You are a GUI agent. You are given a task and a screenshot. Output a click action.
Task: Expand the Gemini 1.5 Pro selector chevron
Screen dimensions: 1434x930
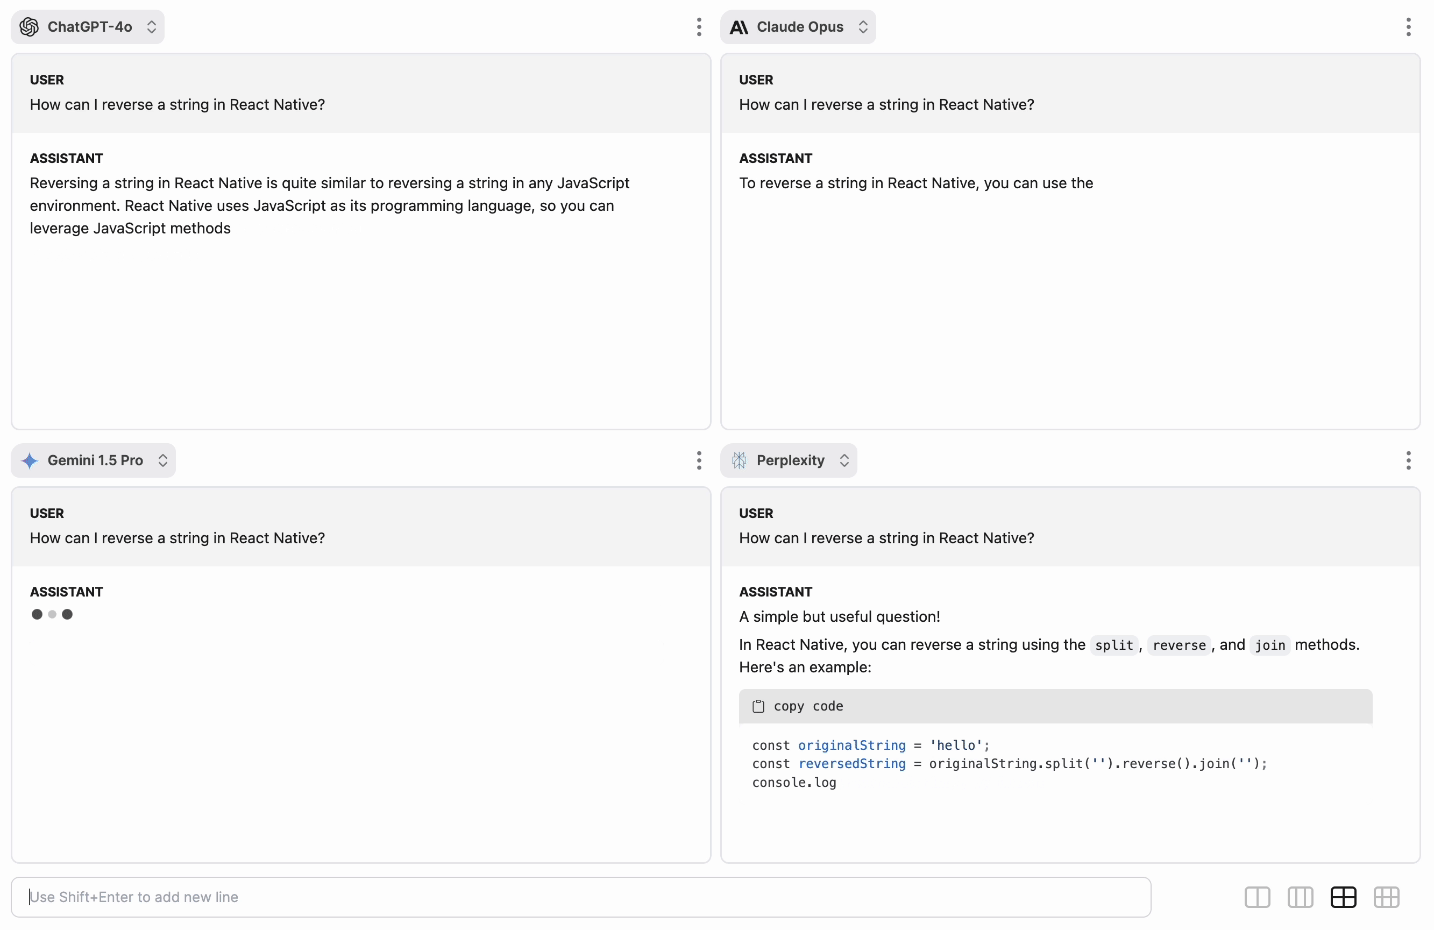pyautogui.click(x=163, y=460)
